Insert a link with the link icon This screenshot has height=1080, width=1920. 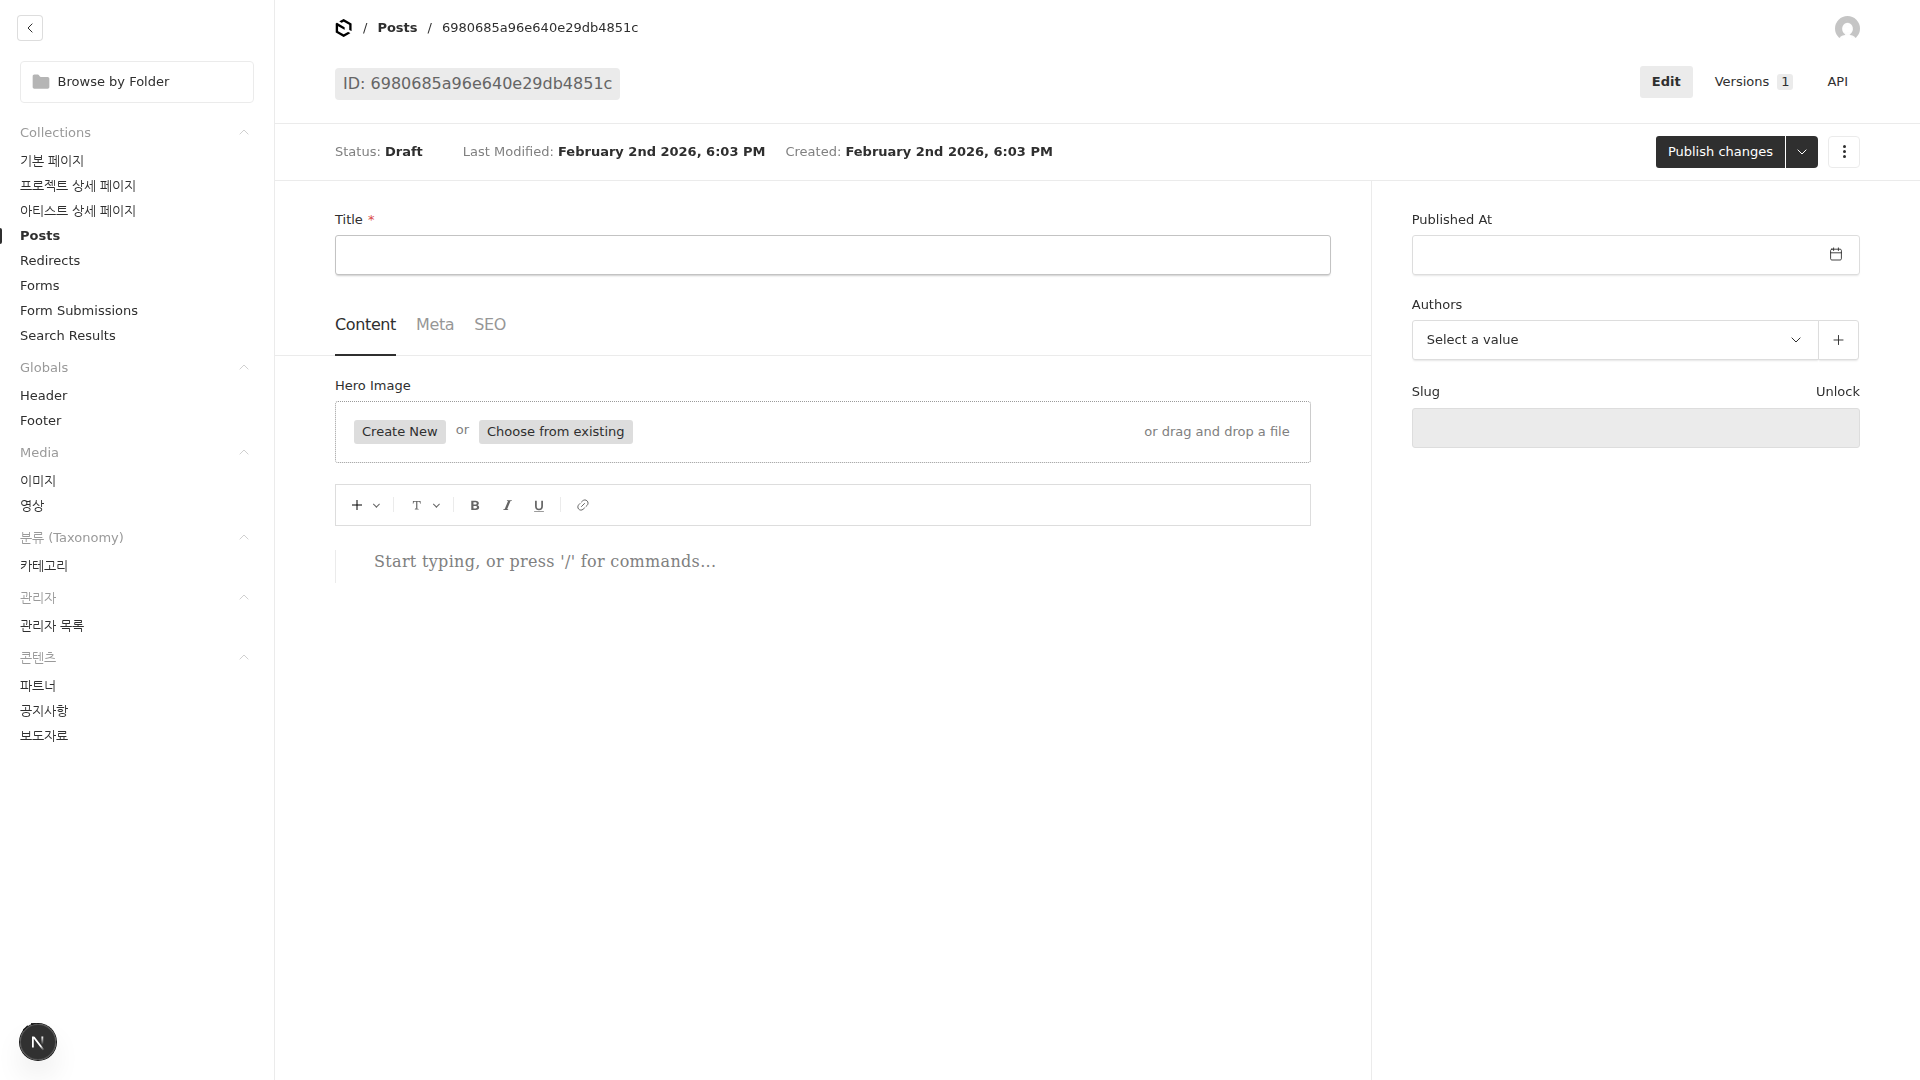pos(583,506)
